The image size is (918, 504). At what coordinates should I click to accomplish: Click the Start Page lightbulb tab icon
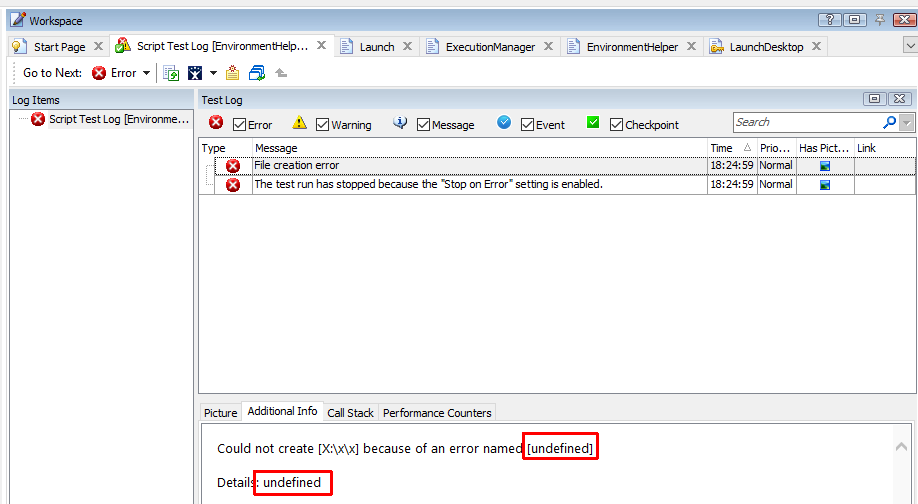click(x=19, y=47)
